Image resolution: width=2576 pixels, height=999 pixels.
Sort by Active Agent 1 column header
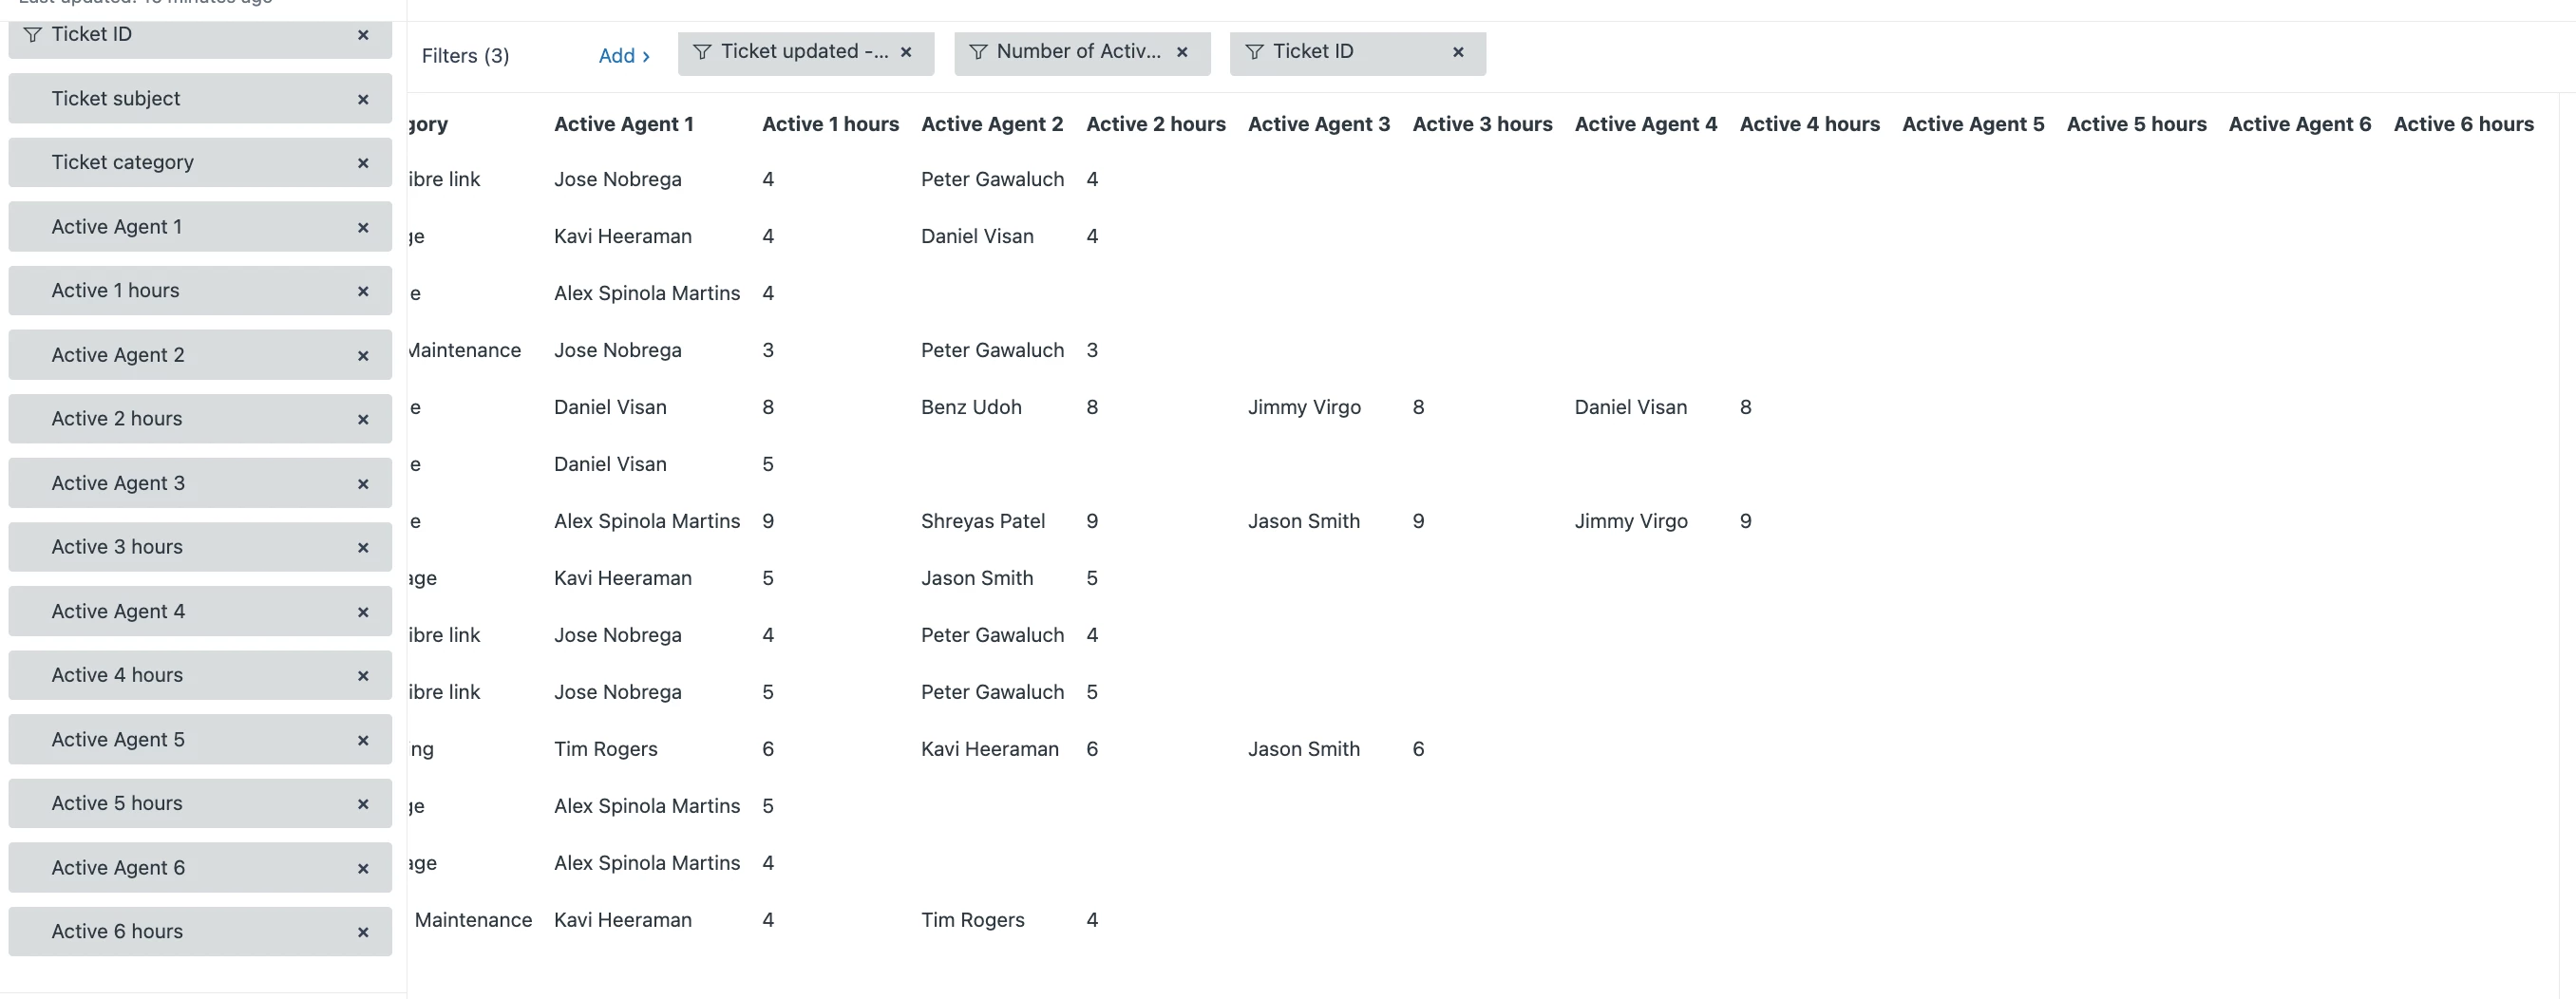pos(623,124)
